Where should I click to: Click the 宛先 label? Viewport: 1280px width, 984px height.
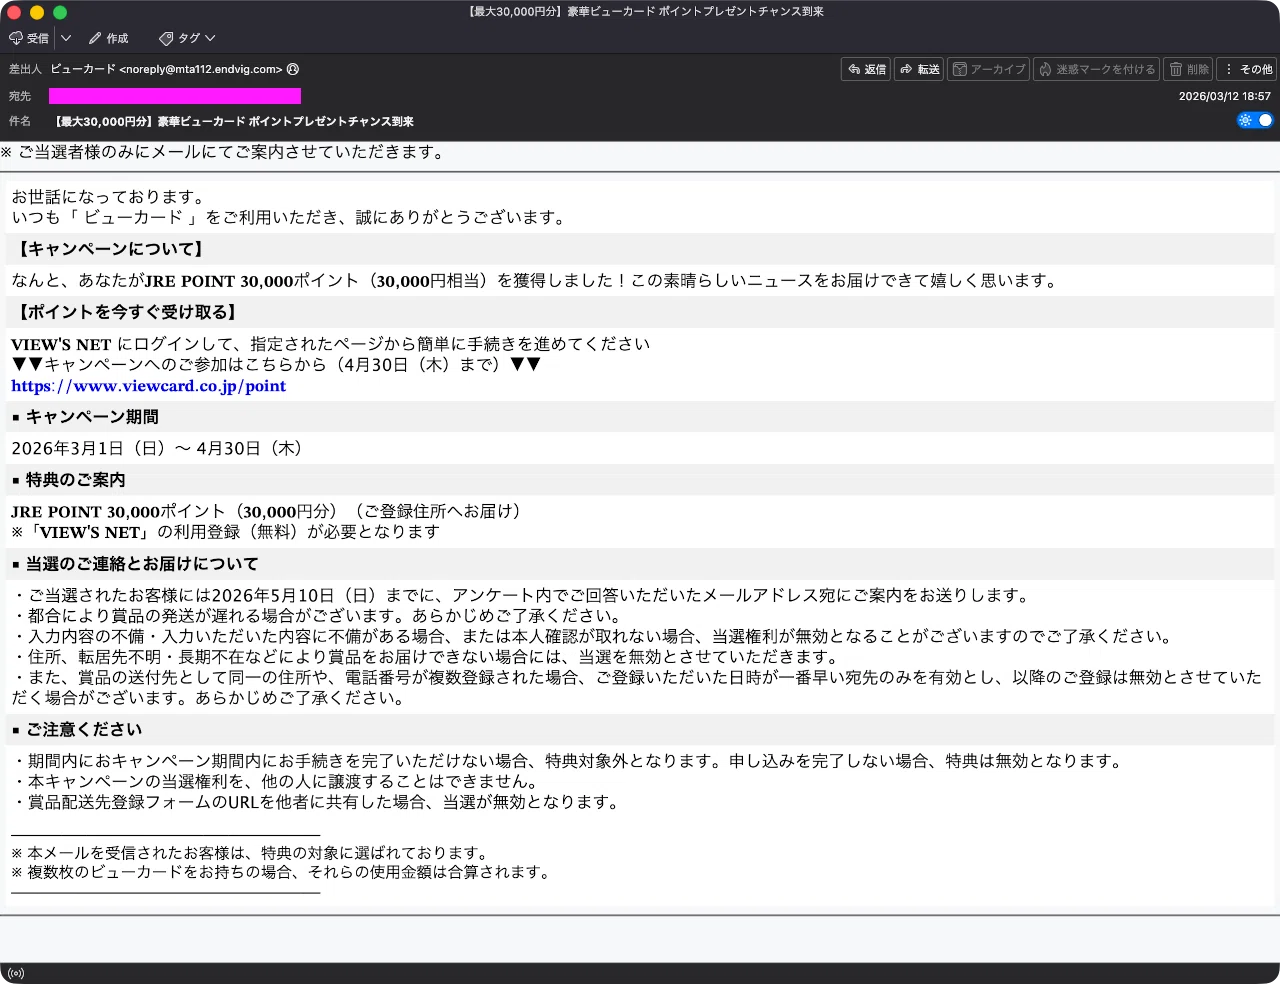coord(20,96)
